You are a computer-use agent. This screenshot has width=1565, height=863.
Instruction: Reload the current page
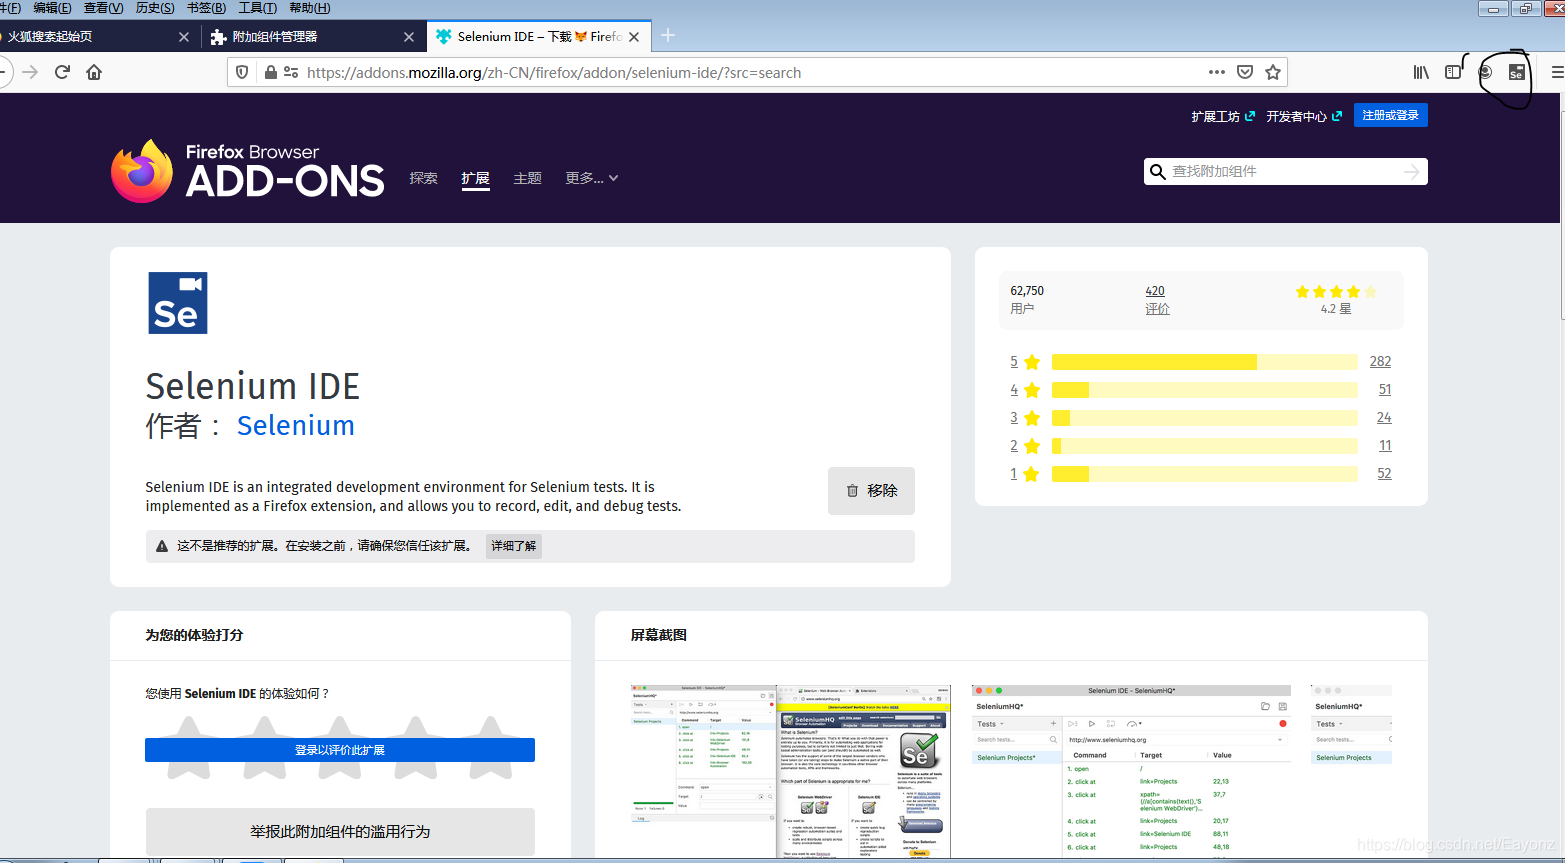[62, 72]
